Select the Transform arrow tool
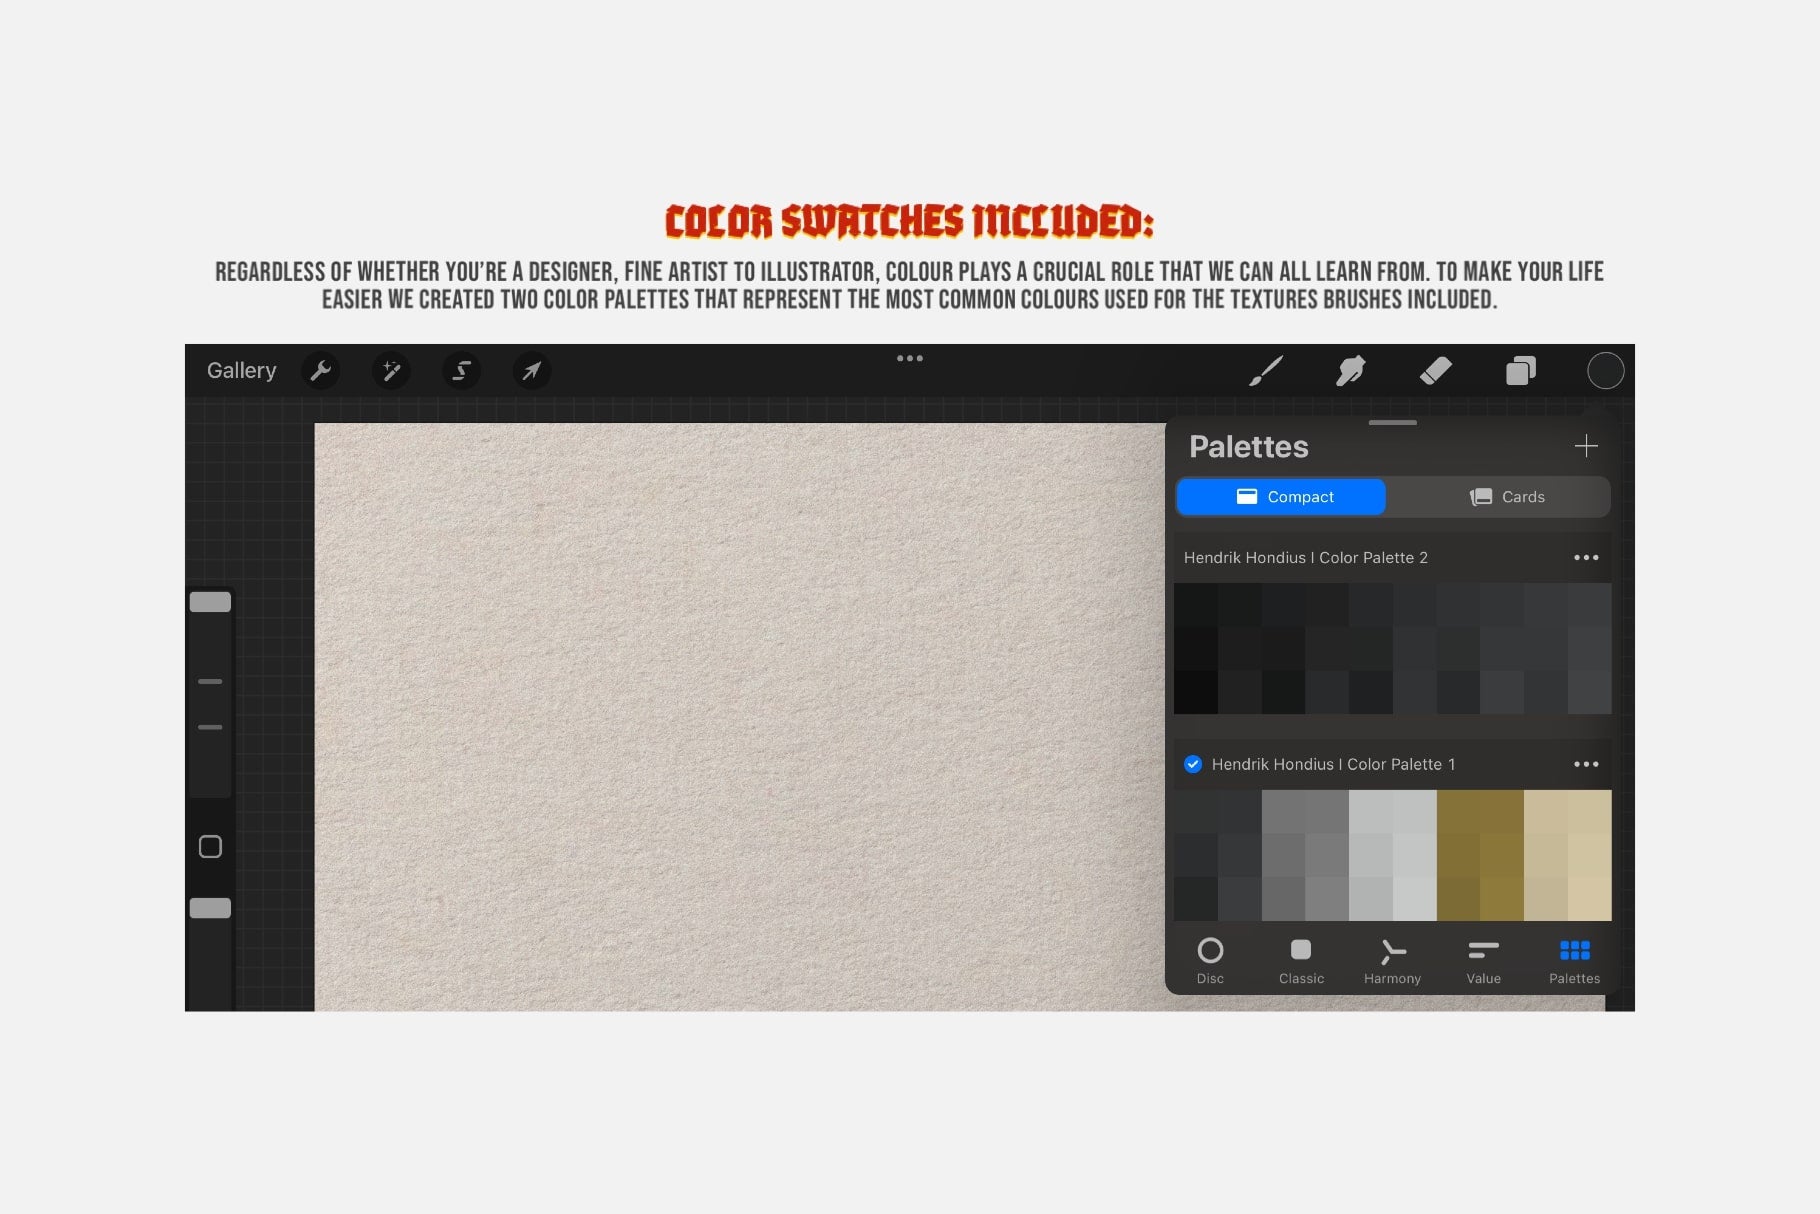Screen dimensions: 1820x1214 pos(531,371)
